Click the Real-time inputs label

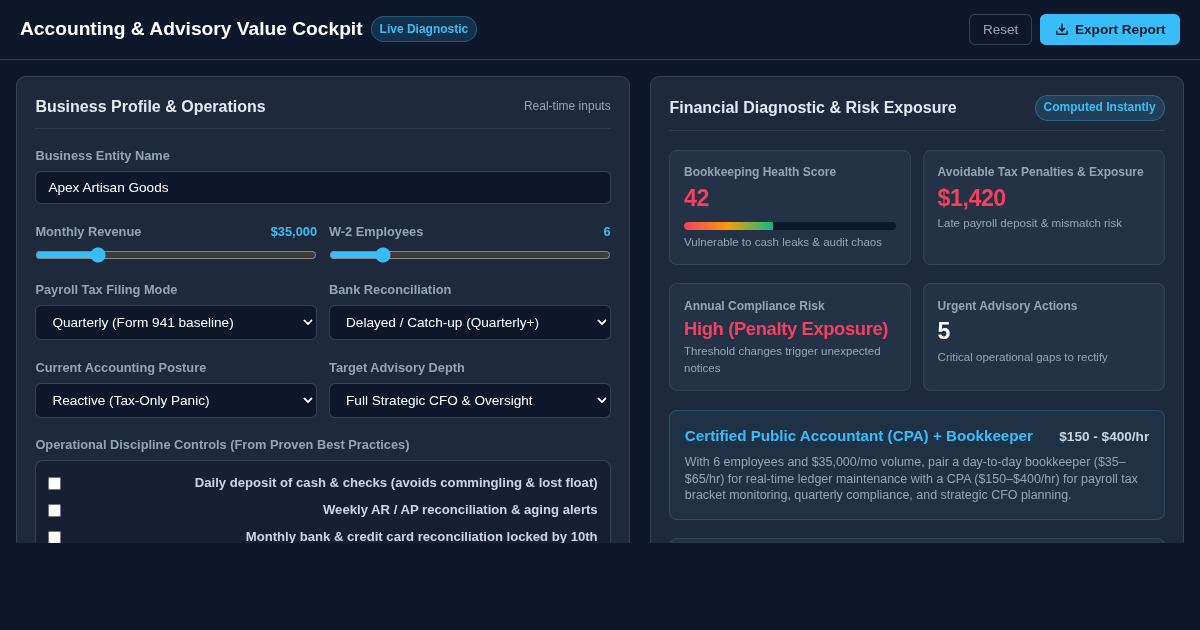(567, 106)
